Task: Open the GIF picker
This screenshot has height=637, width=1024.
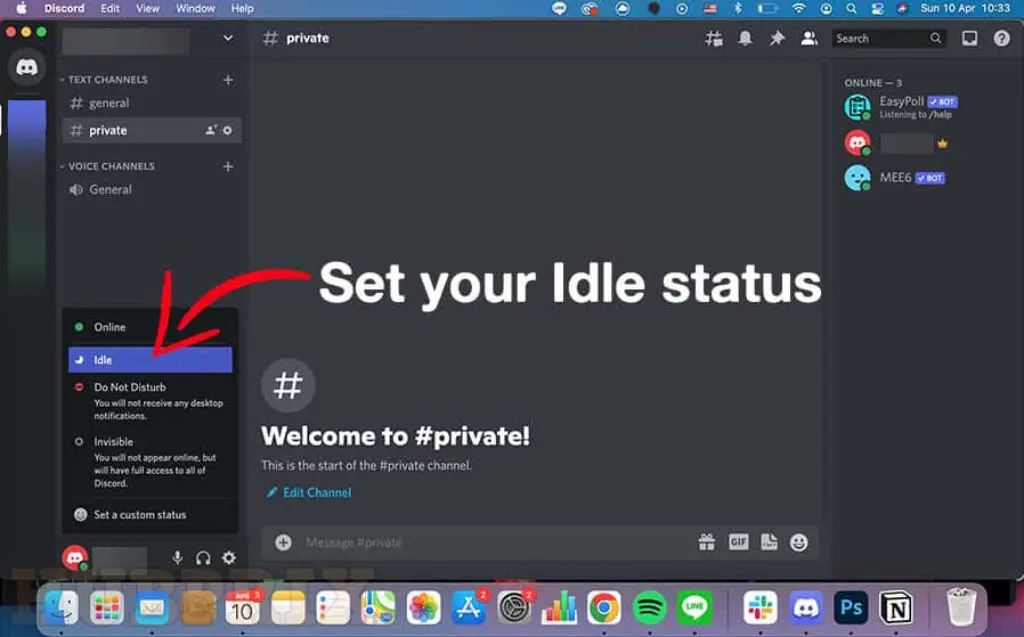Action: (739, 542)
